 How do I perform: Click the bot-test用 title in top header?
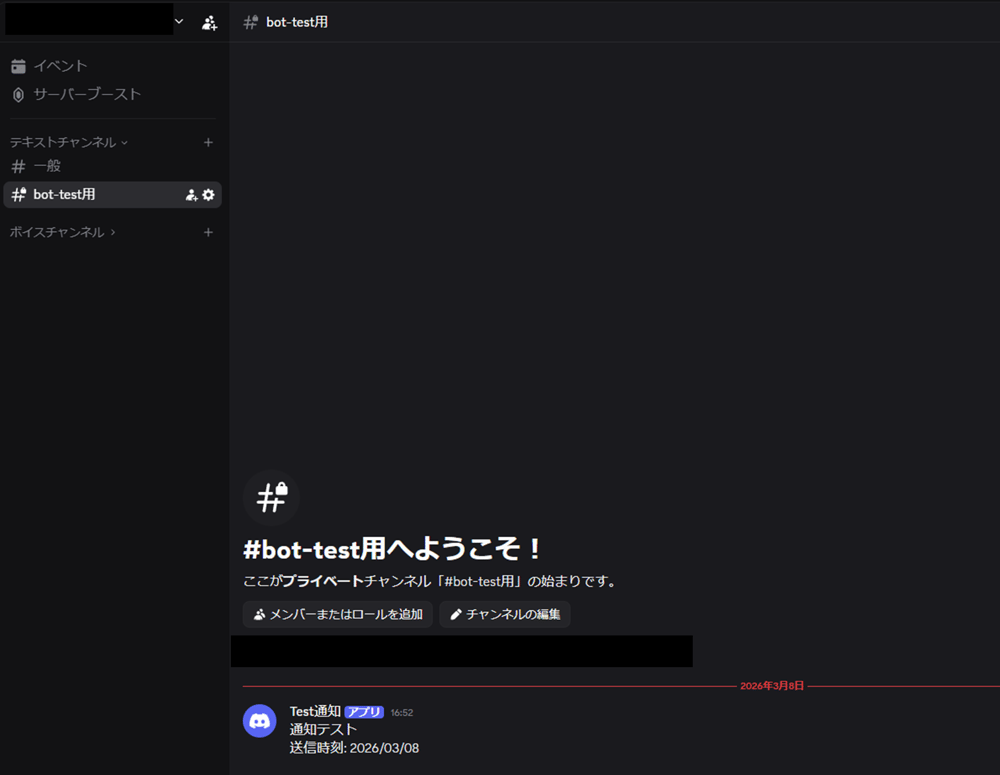(297, 22)
